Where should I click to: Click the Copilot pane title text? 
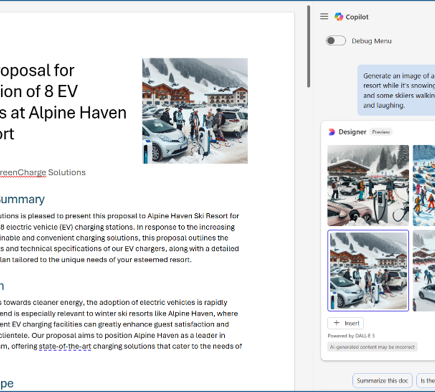click(x=357, y=17)
